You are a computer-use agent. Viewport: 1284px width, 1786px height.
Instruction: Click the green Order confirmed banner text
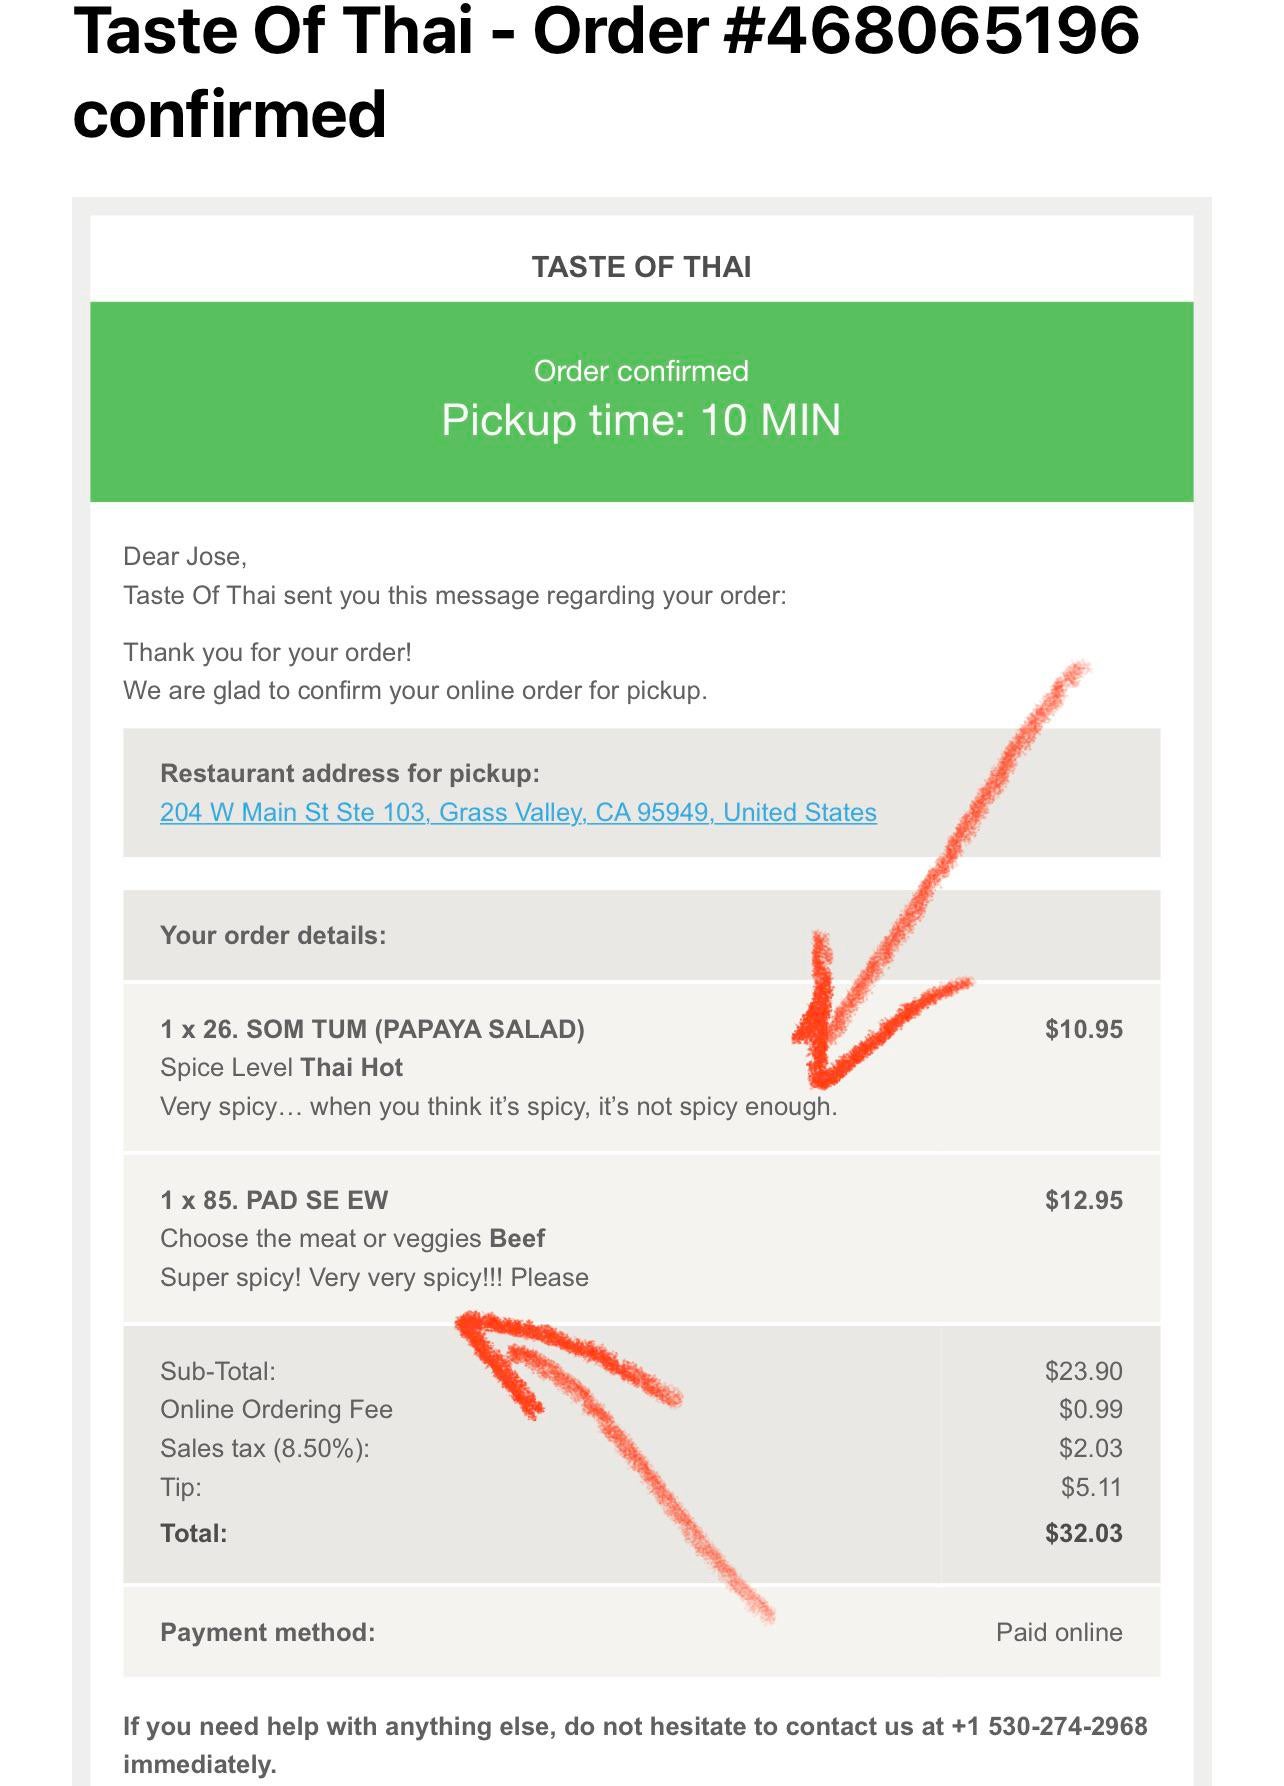click(641, 371)
